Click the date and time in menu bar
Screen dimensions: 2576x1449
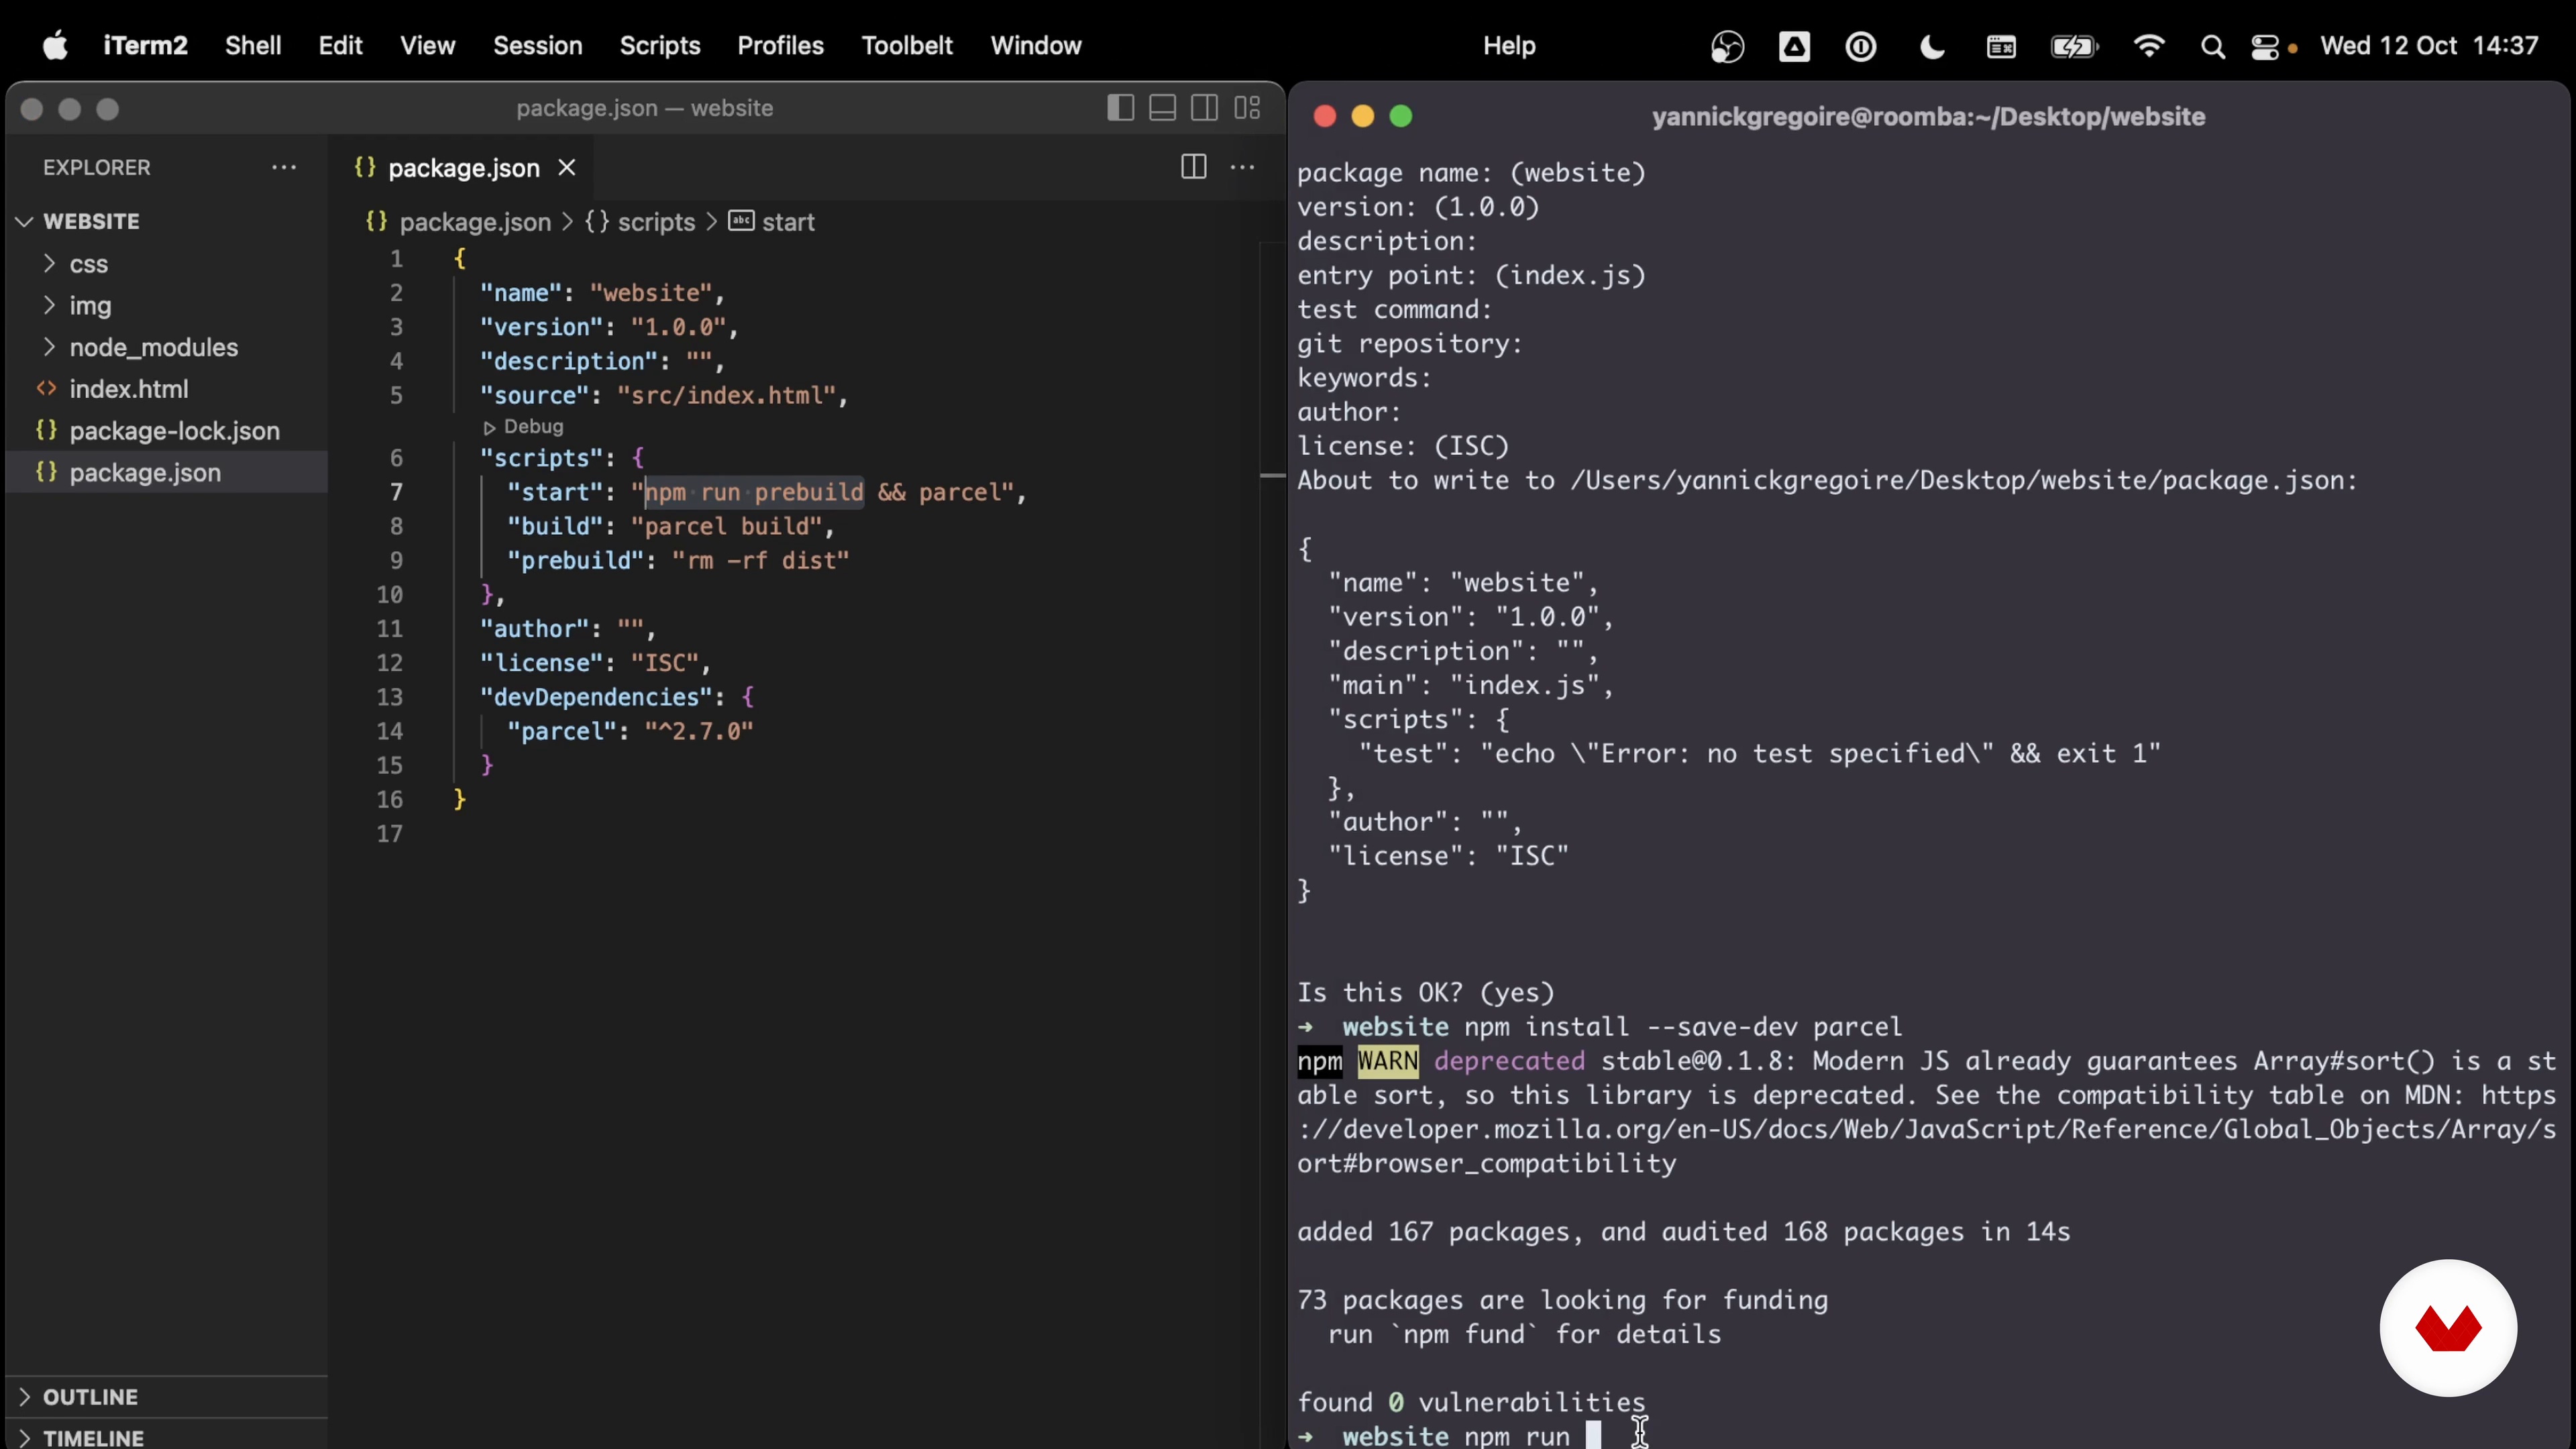[2429, 45]
